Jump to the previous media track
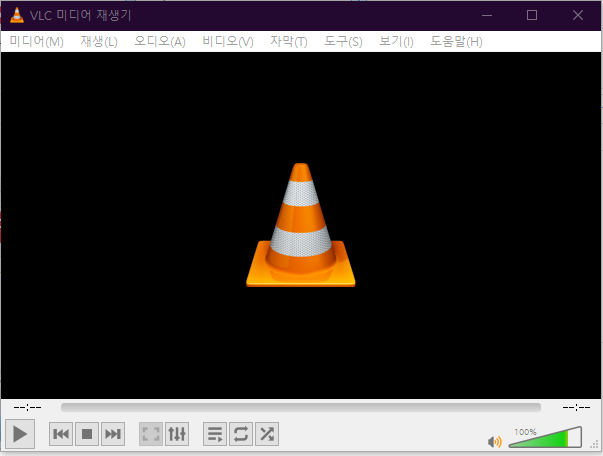603x456 pixels. click(61, 434)
